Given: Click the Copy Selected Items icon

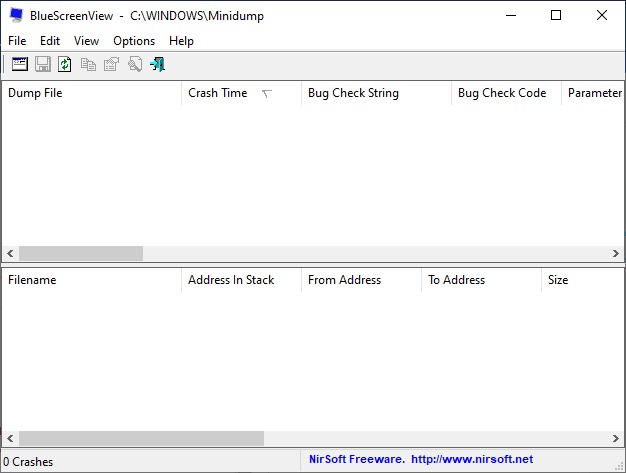Looking at the screenshot, I should coord(89,64).
